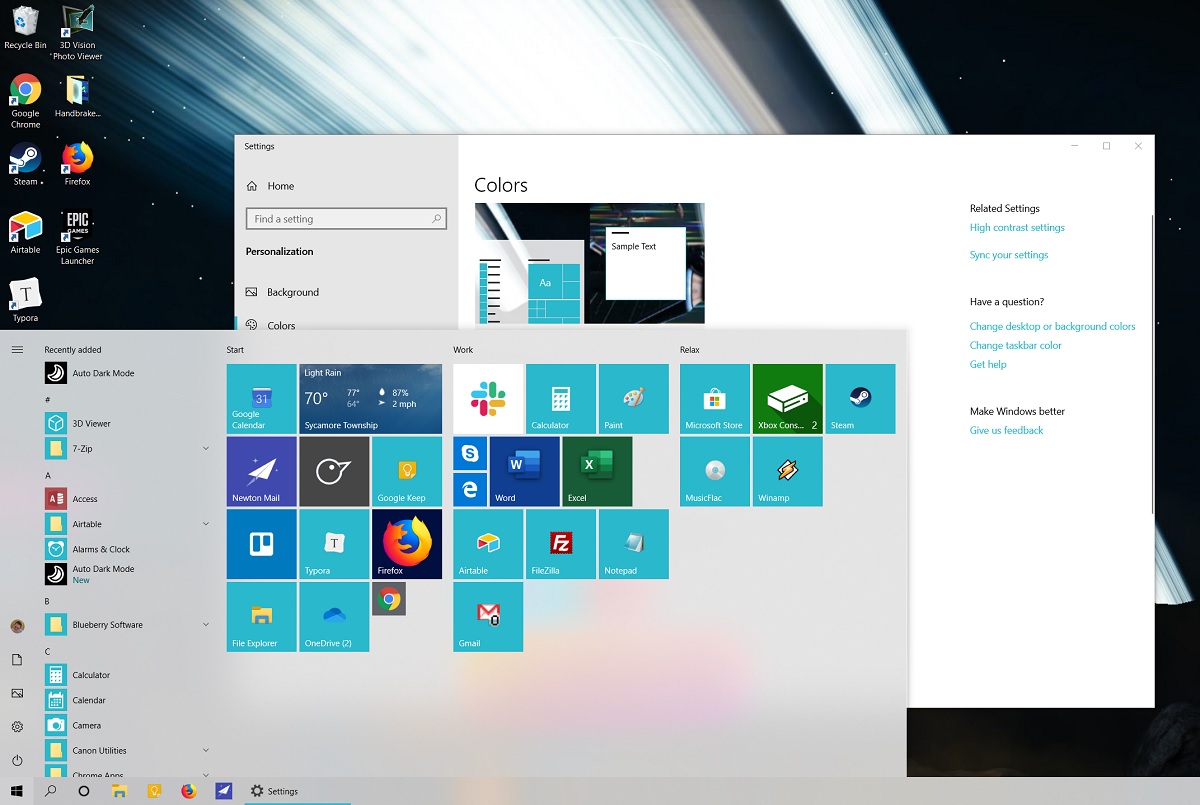
Task: Launch the Xbox Console tile
Action: [788, 399]
